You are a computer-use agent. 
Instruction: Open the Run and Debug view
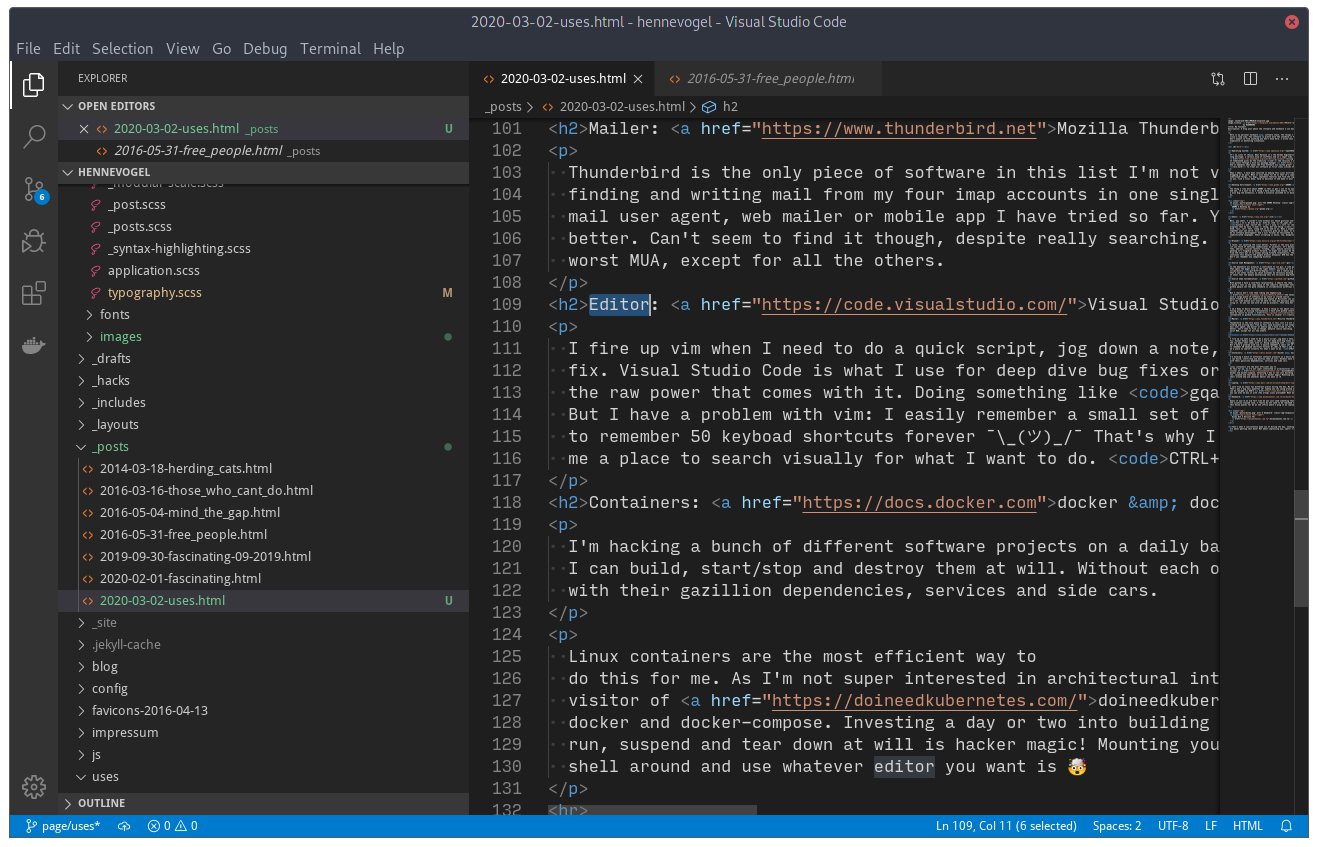point(34,241)
